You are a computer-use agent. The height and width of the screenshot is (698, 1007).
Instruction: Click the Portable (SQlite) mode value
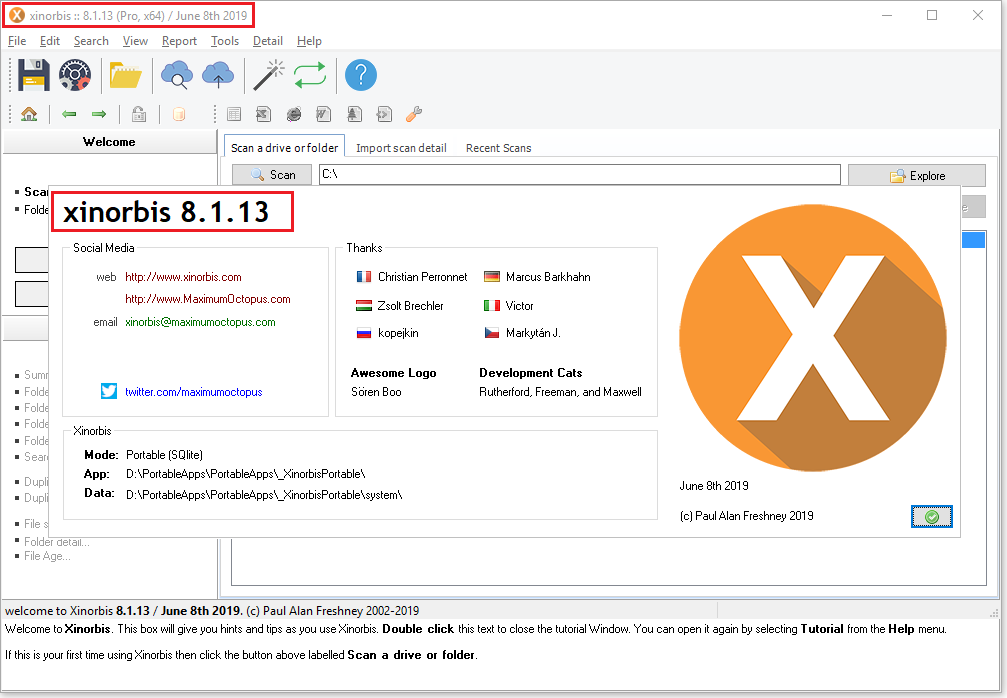point(164,455)
